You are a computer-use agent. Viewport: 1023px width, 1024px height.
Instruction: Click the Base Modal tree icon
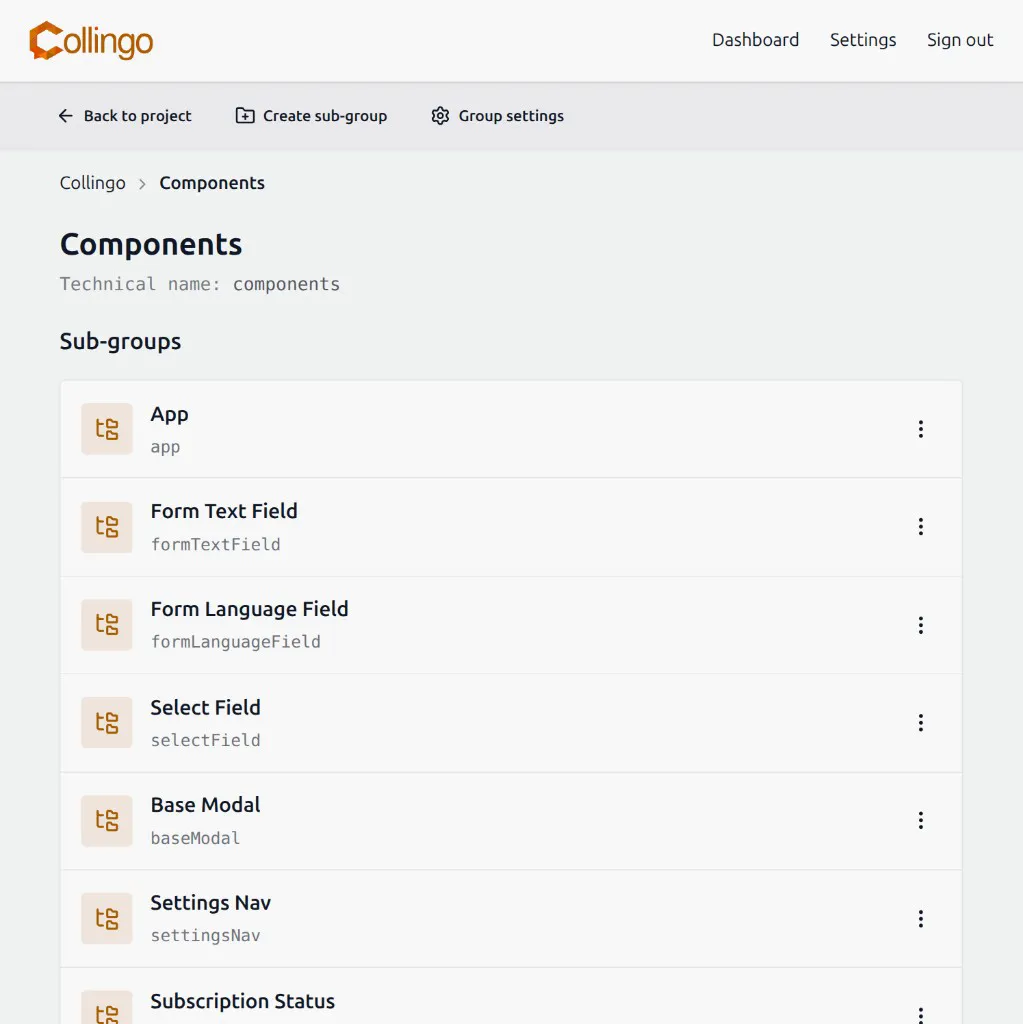pos(107,820)
